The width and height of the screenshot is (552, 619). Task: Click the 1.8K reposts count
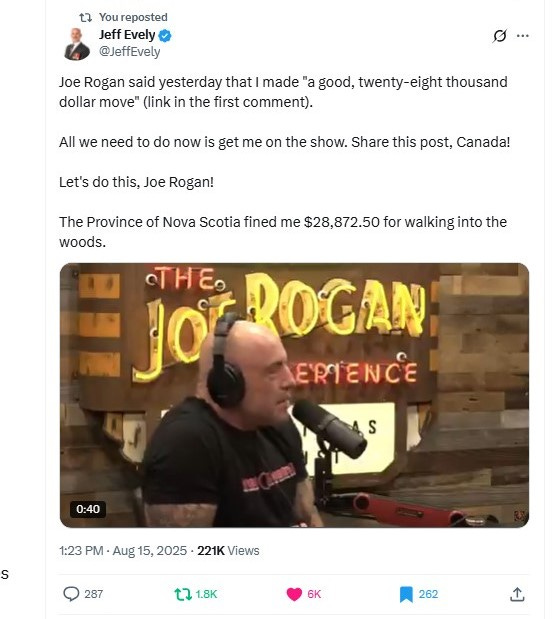(x=206, y=594)
